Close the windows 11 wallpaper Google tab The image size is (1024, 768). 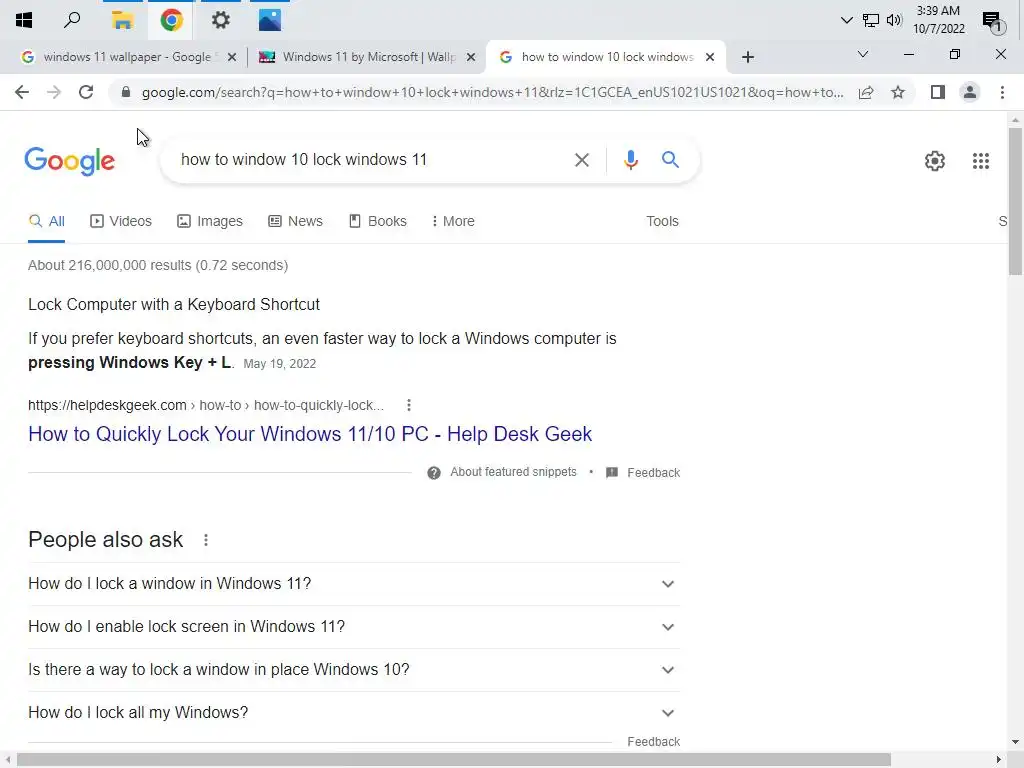click(232, 57)
